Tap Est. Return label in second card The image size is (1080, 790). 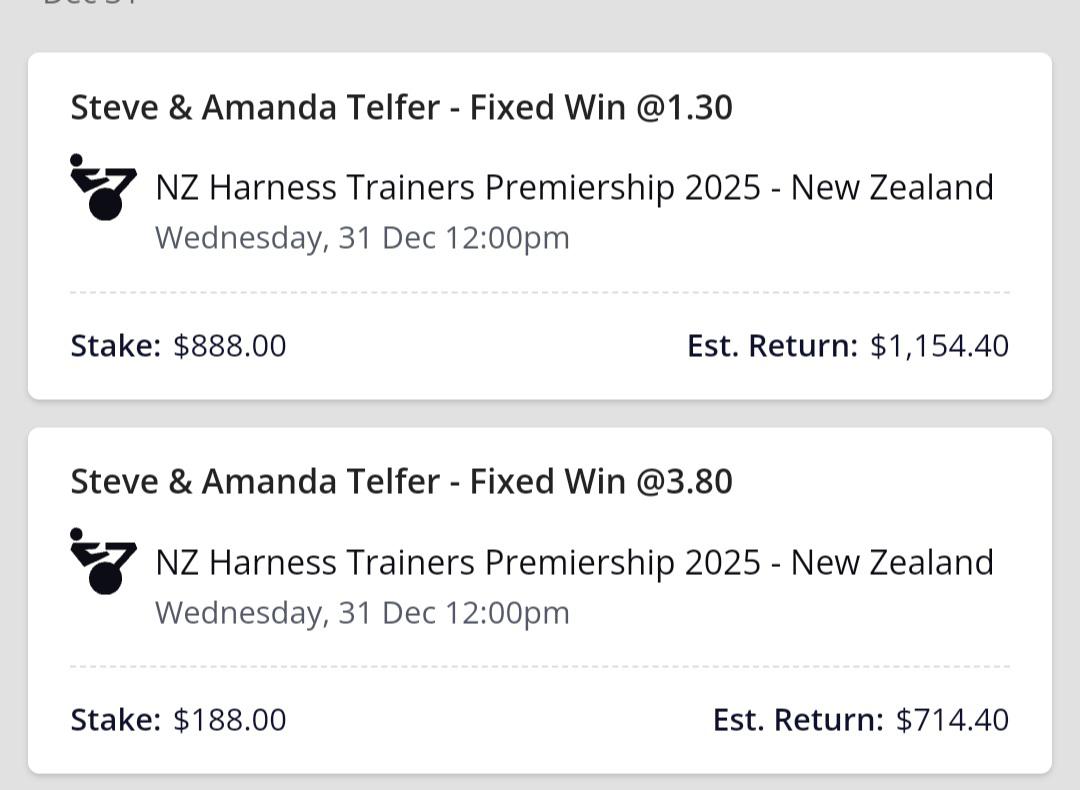(798, 720)
